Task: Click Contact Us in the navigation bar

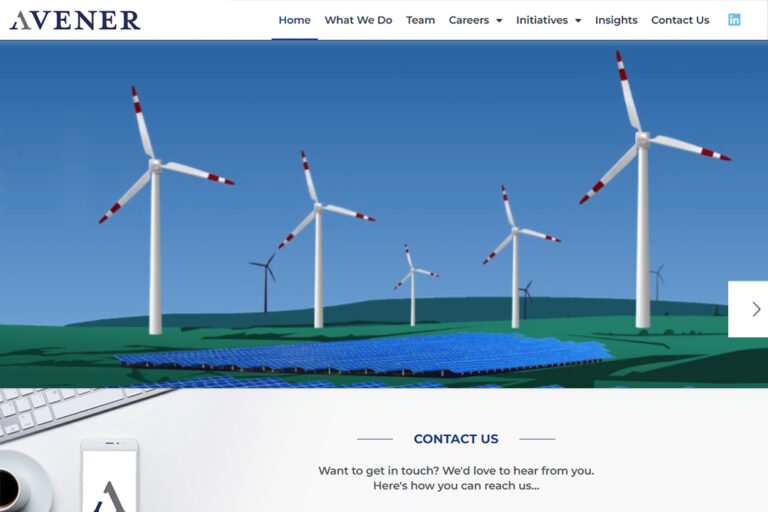Action: click(680, 20)
